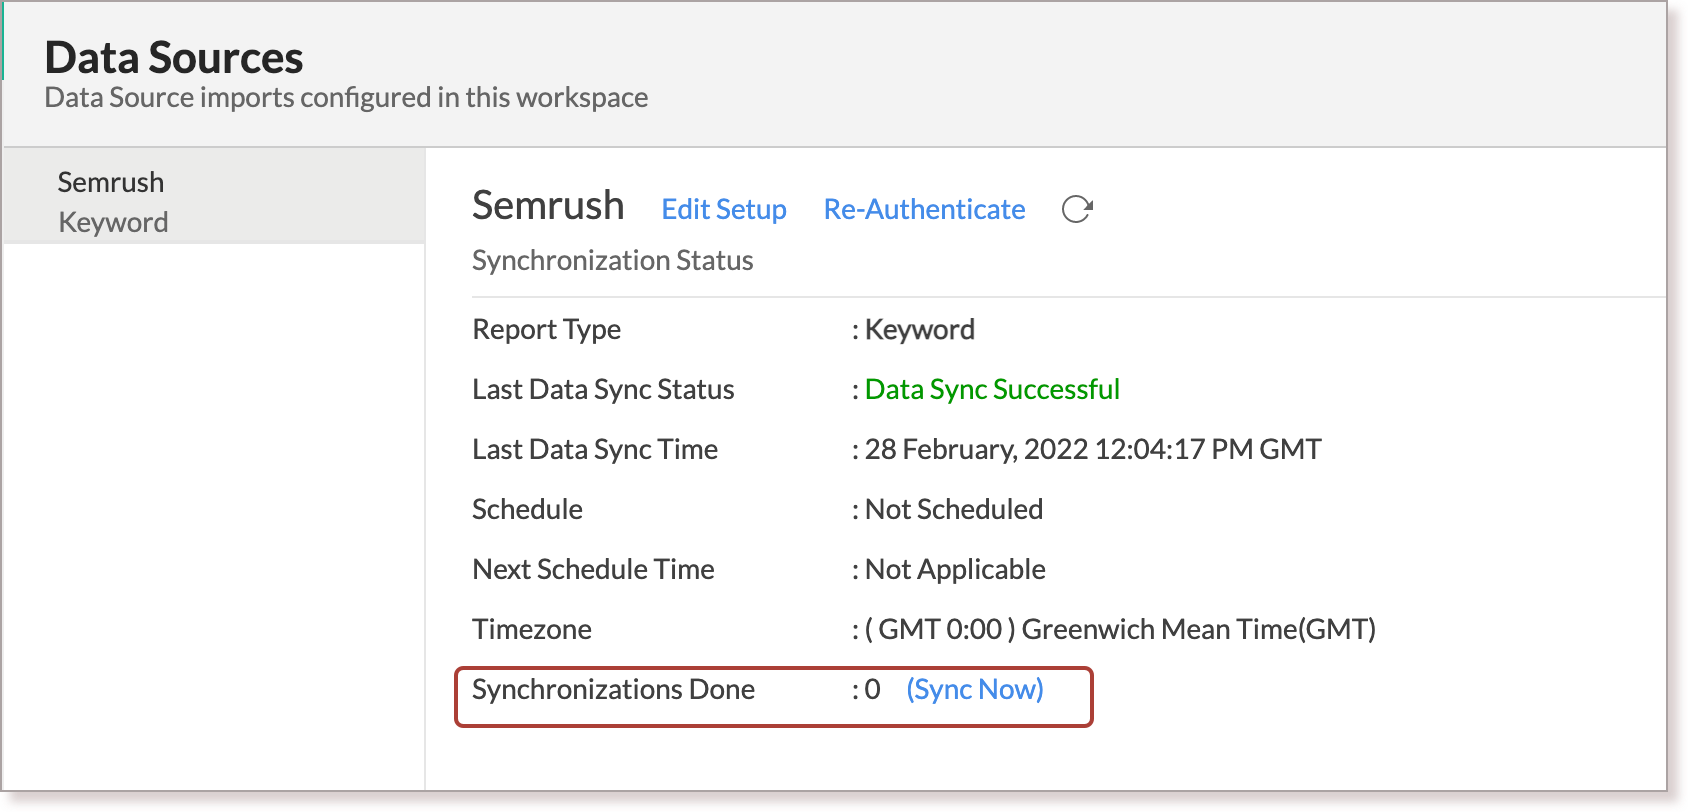1688x812 pixels.
Task: Click the Sync Now link
Action: click(x=975, y=689)
